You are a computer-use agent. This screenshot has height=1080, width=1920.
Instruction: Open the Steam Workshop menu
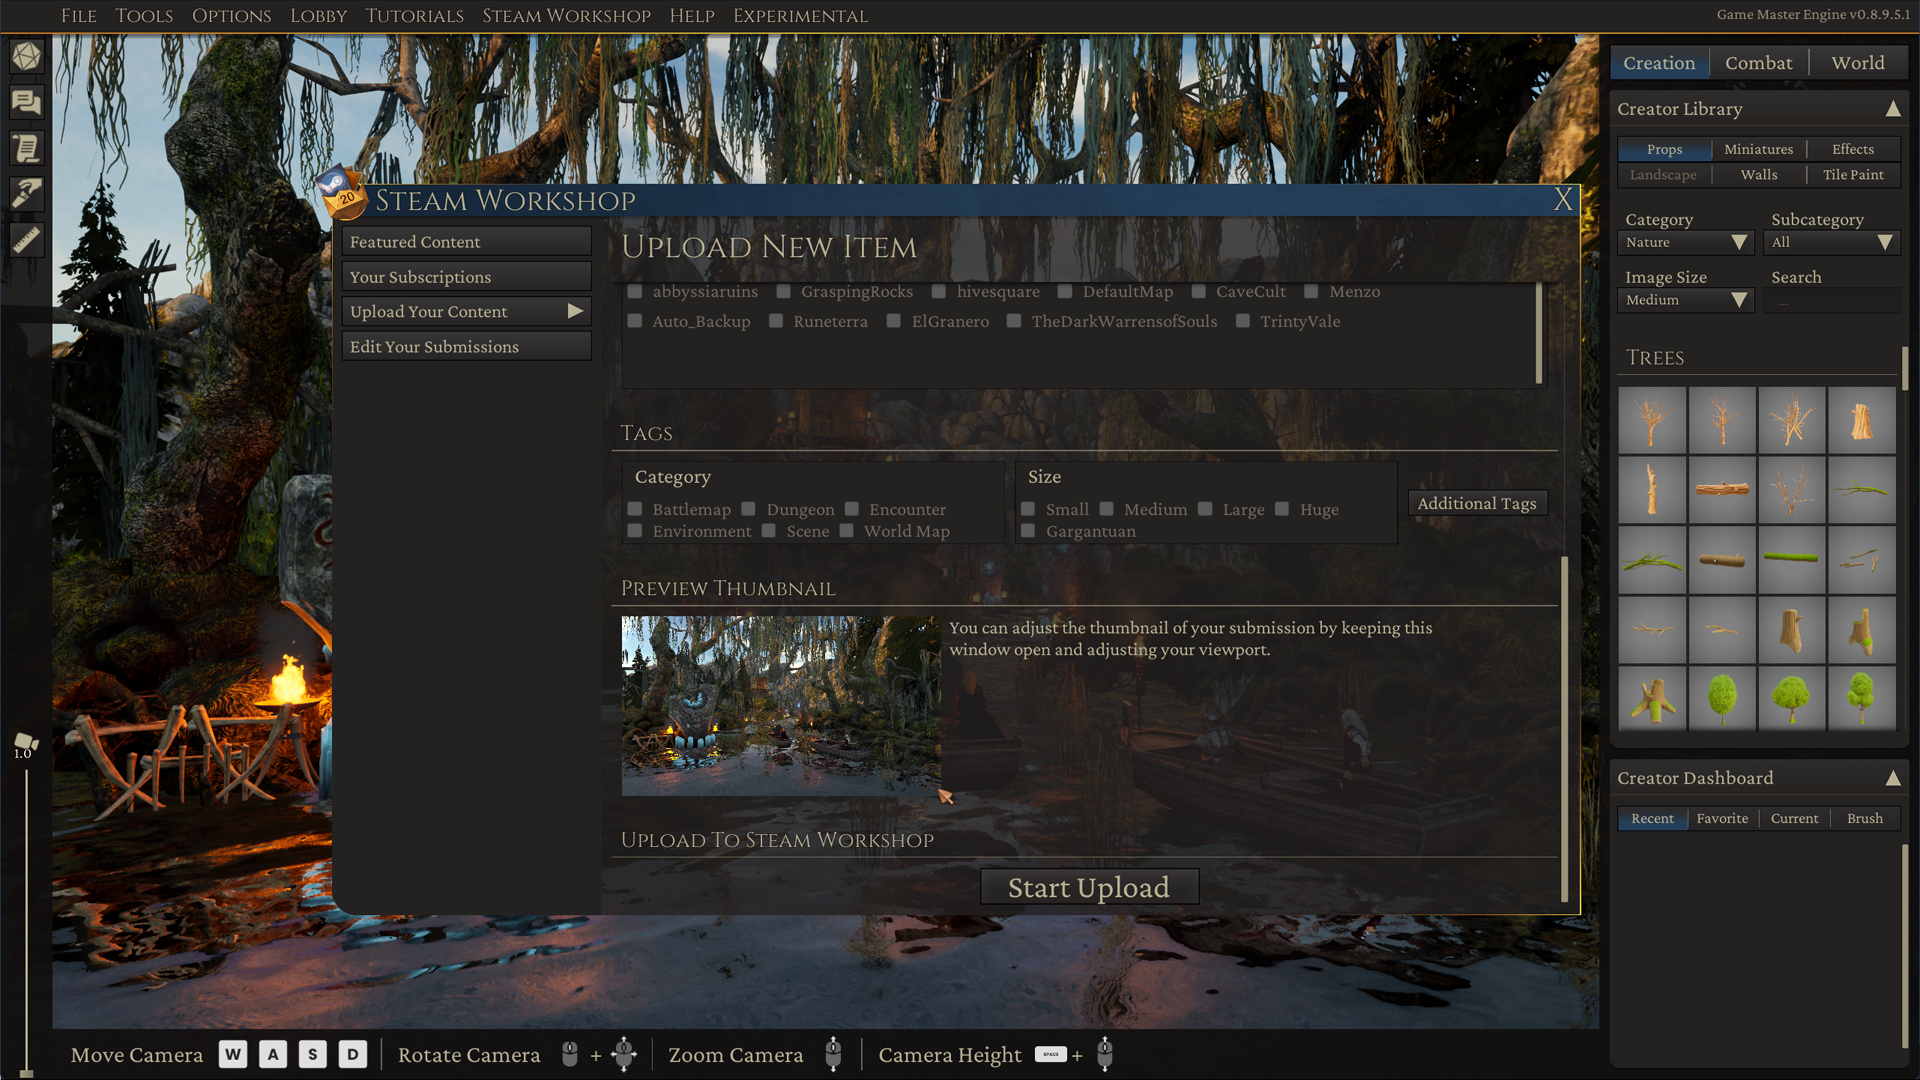pos(566,16)
